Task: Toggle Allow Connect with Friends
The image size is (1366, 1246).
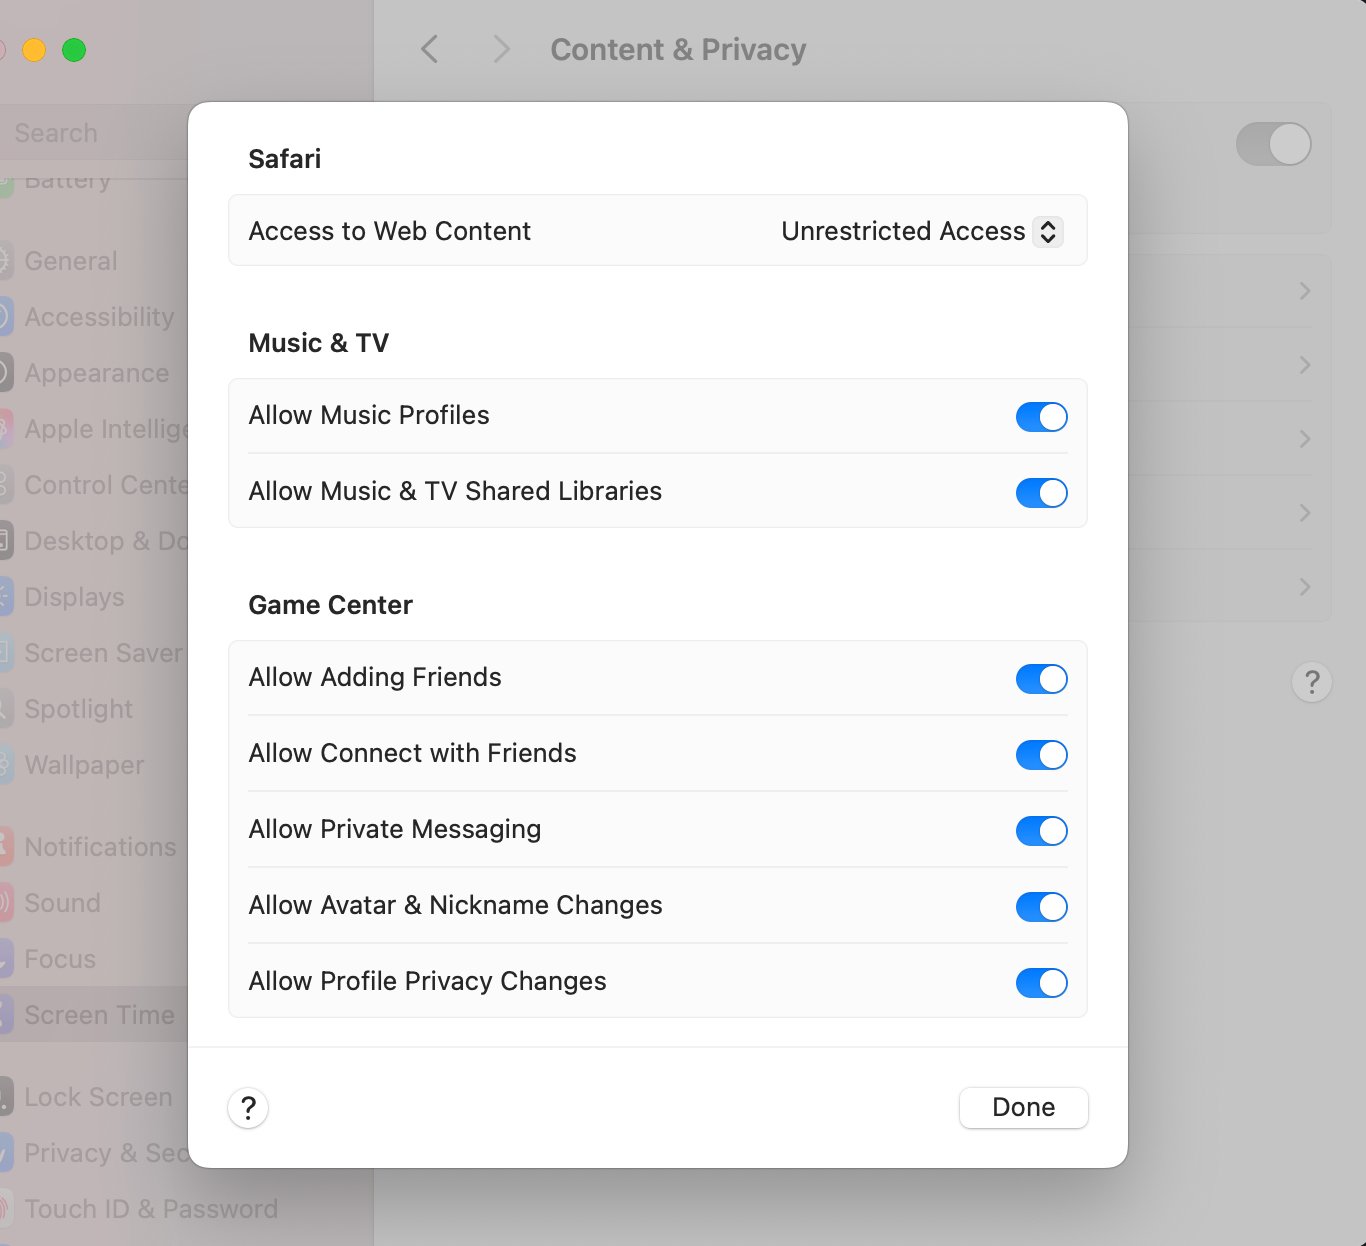Action: coord(1042,754)
